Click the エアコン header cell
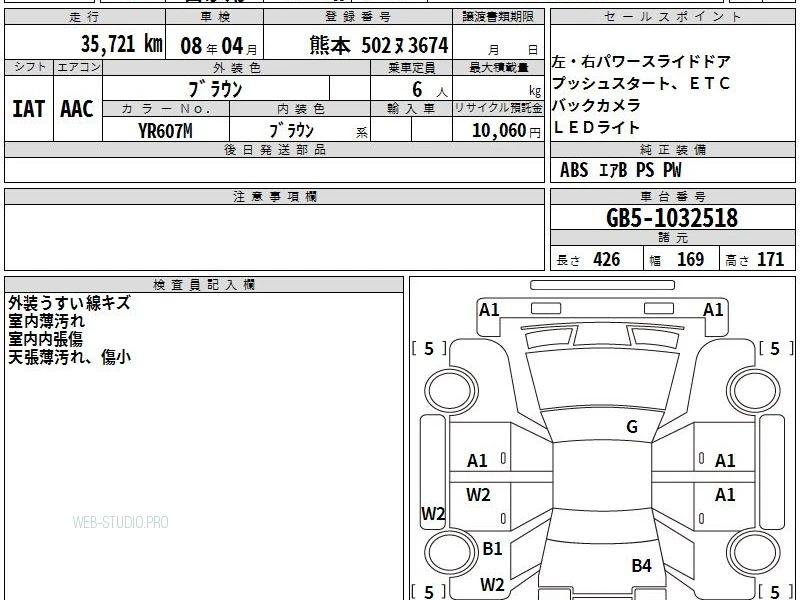The height and width of the screenshot is (600, 800). pyautogui.click(x=78, y=67)
